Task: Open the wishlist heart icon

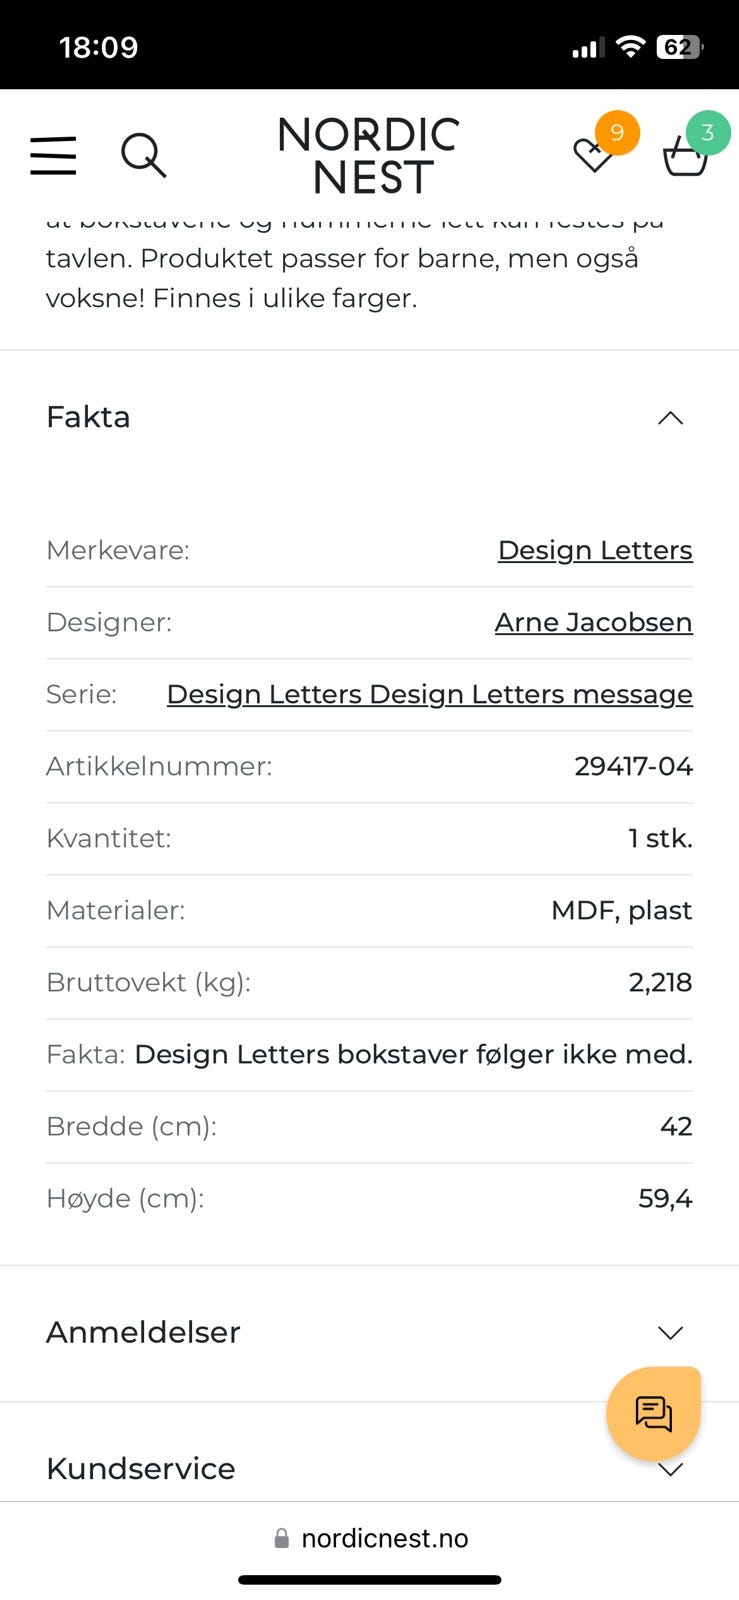Action: click(592, 156)
